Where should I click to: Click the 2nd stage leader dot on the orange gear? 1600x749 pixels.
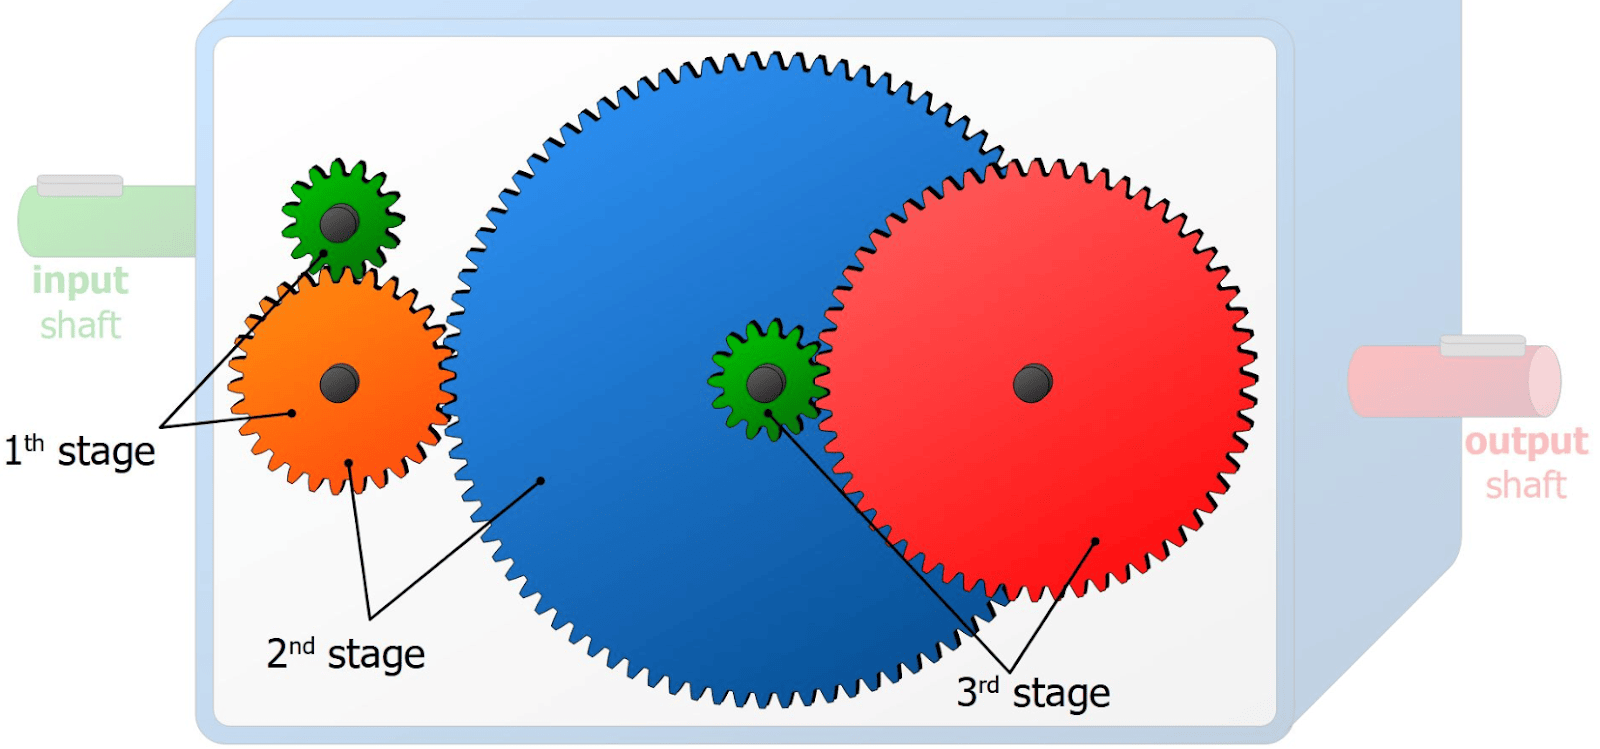click(348, 462)
